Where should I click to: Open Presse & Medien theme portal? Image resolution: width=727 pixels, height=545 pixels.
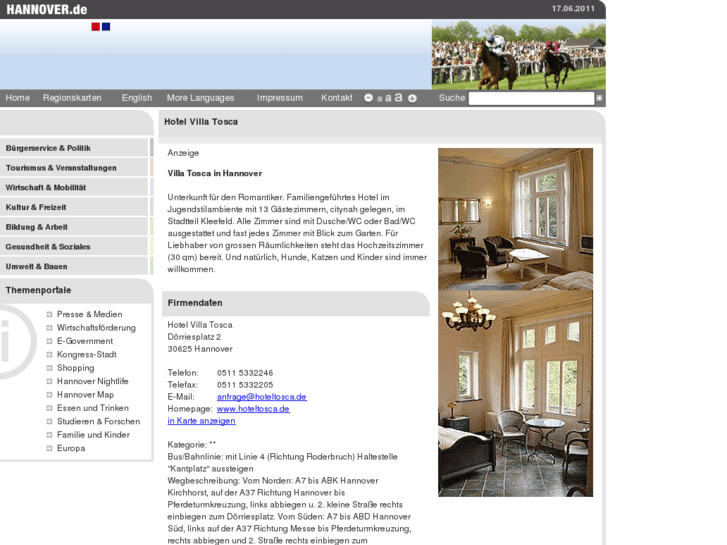[x=89, y=314]
